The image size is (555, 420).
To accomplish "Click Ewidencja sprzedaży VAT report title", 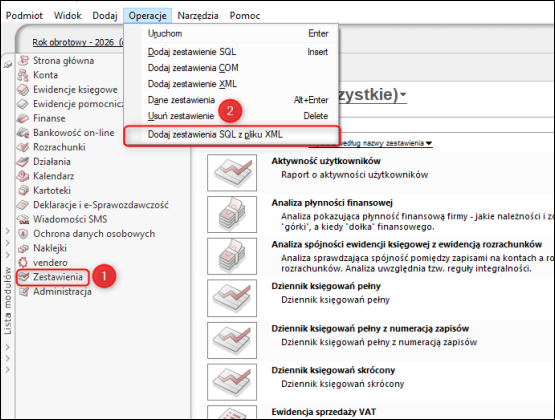I will point(324,412).
